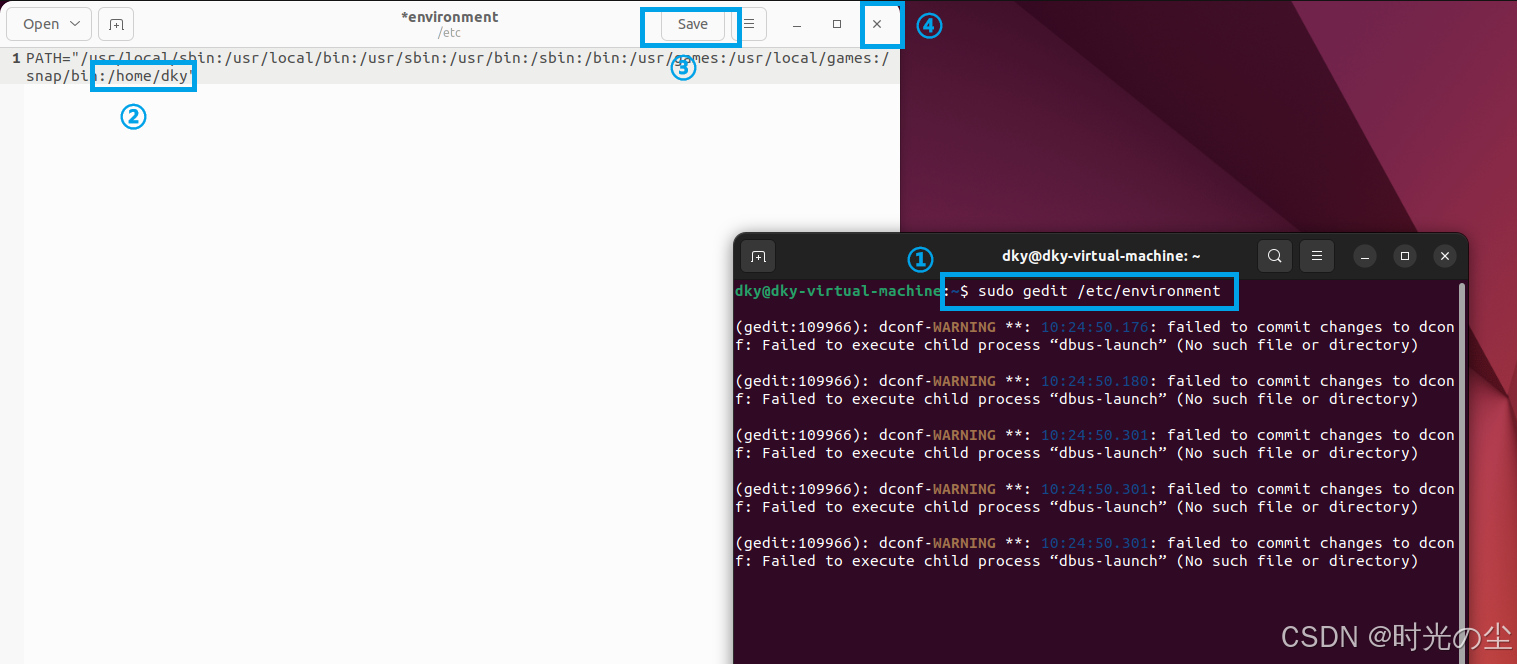Image resolution: width=1517 pixels, height=664 pixels.
Task: Minimize the terminal window
Action: 1366,257
